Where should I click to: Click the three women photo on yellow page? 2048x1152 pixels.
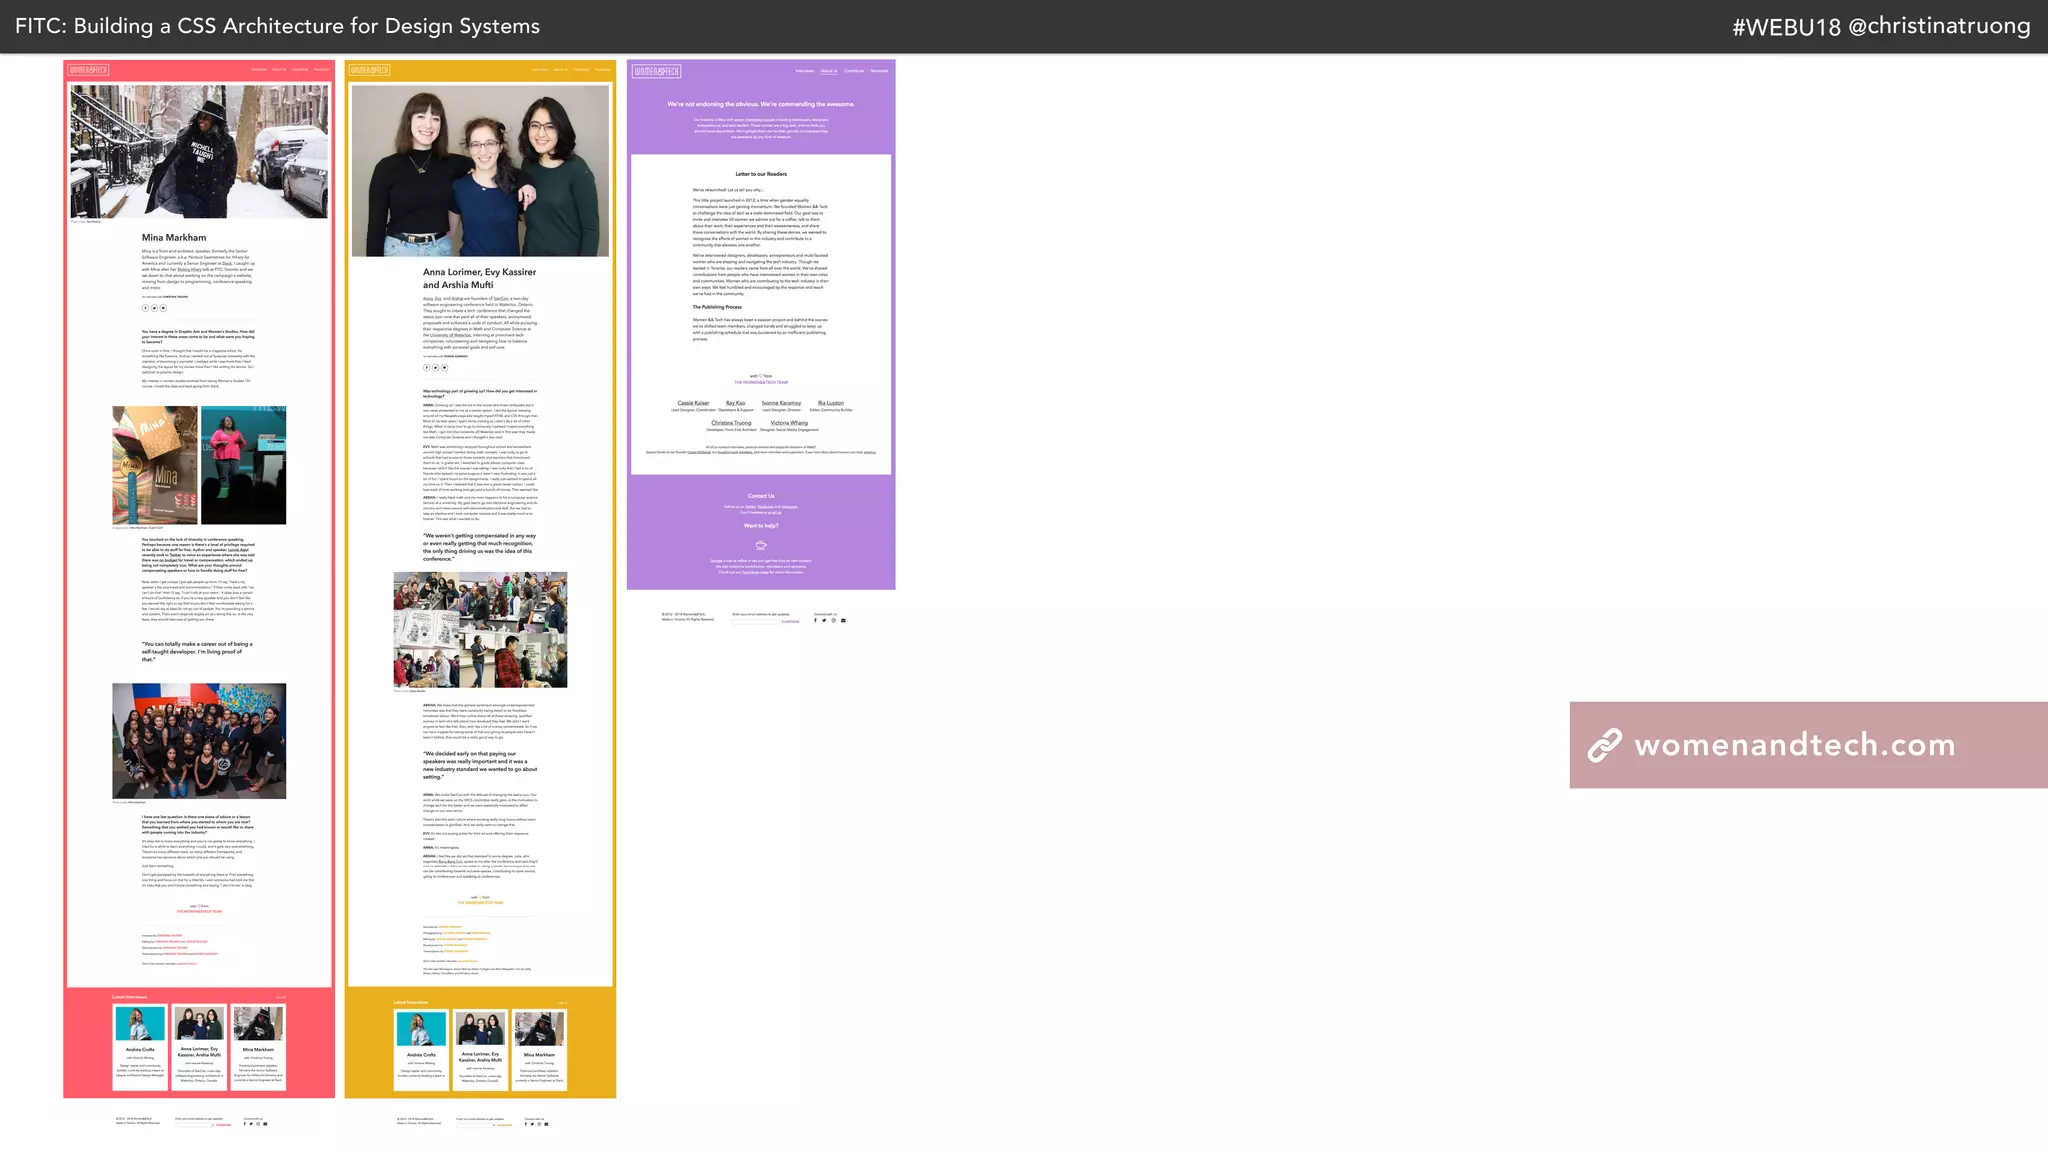[x=480, y=171]
